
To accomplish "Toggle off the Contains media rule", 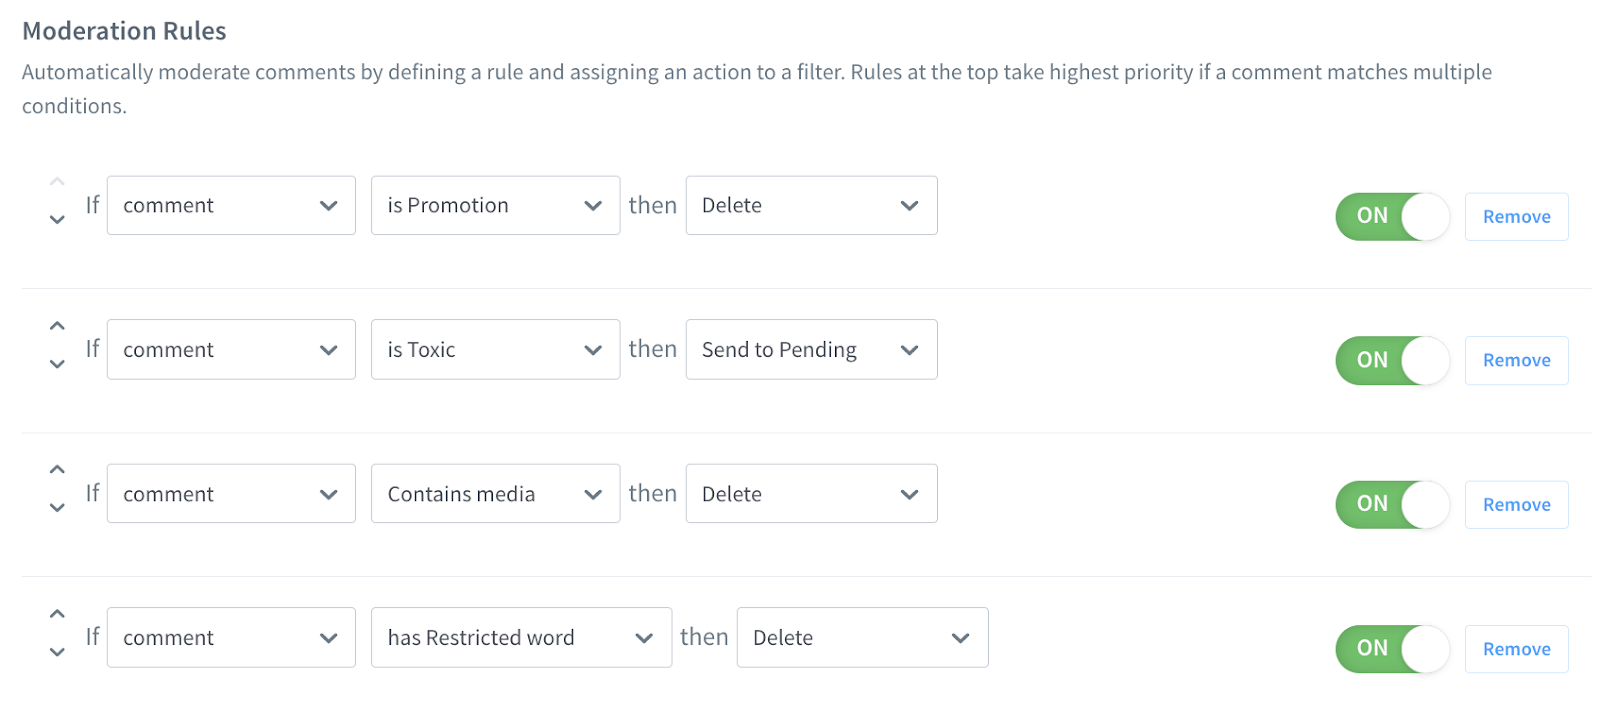I will pyautogui.click(x=1392, y=504).
